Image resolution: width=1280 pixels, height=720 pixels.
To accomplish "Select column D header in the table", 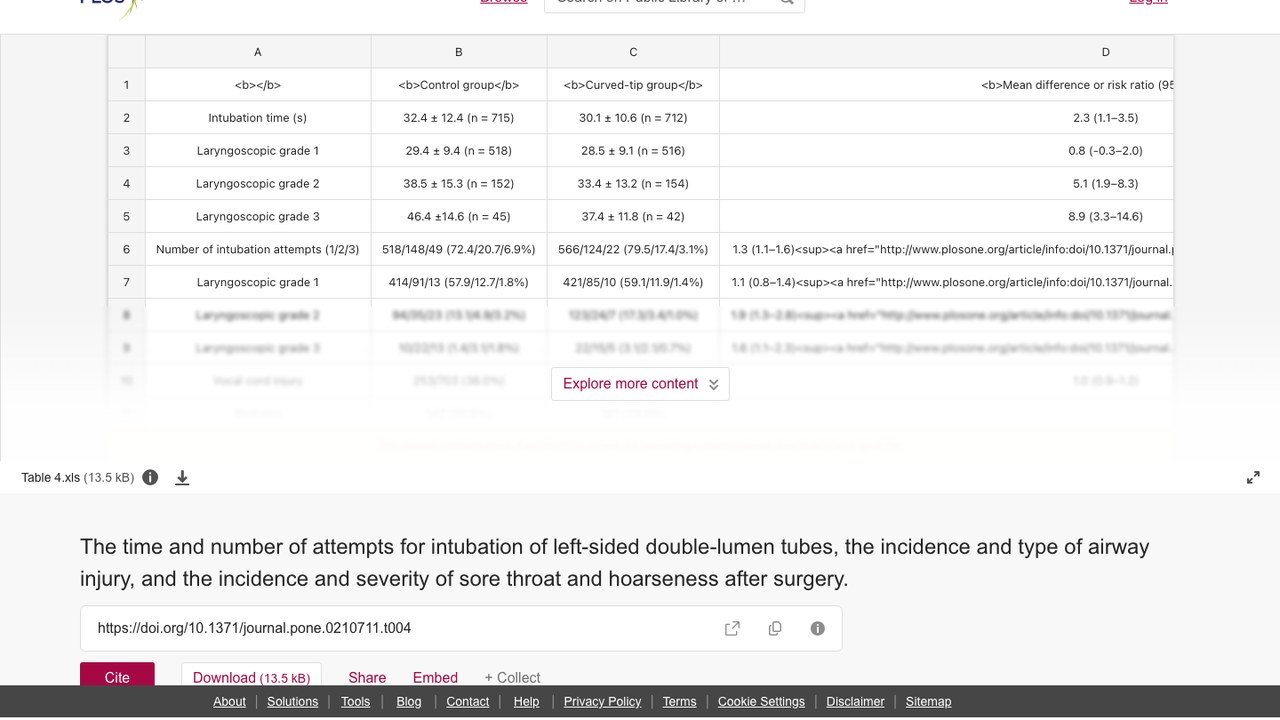I will point(946,52).
